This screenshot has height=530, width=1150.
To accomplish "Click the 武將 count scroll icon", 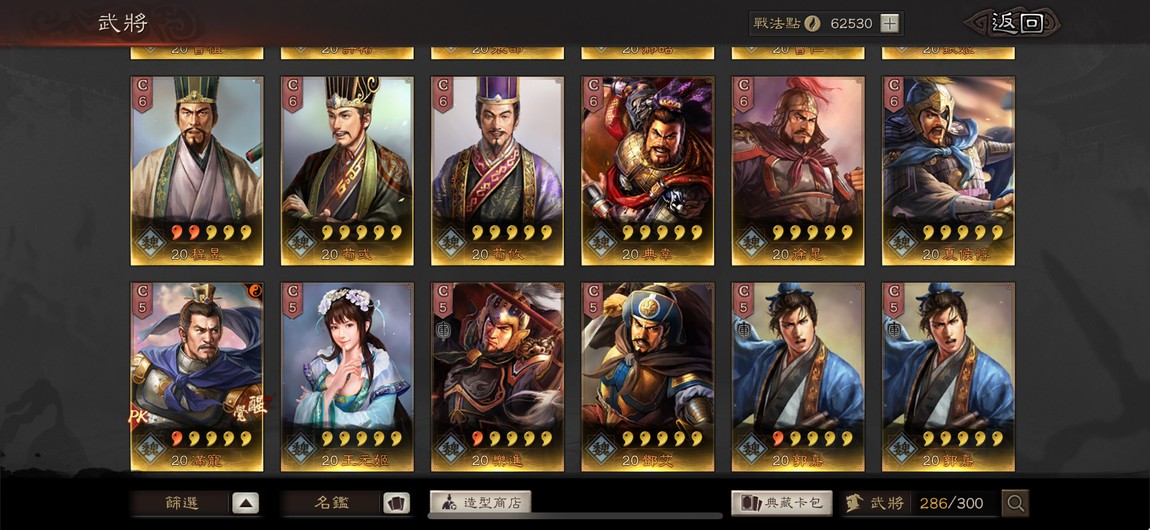I will [x=854, y=503].
